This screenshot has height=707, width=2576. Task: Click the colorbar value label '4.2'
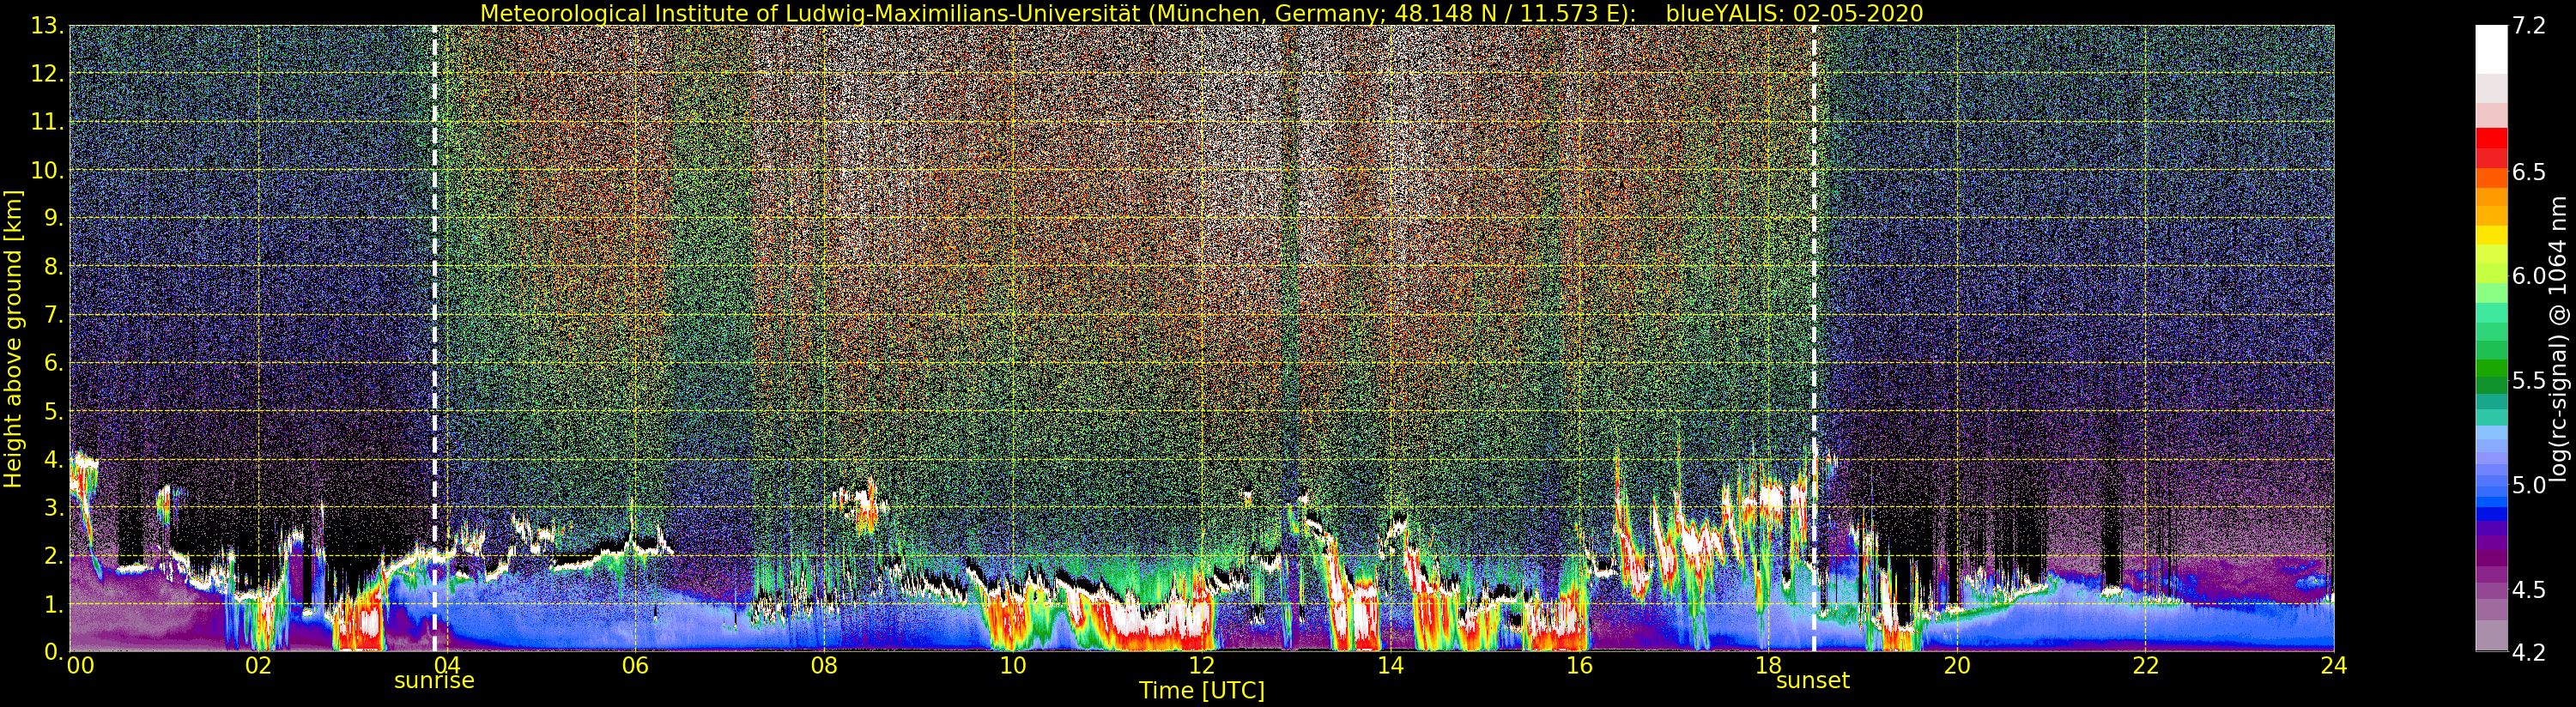[2529, 652]
